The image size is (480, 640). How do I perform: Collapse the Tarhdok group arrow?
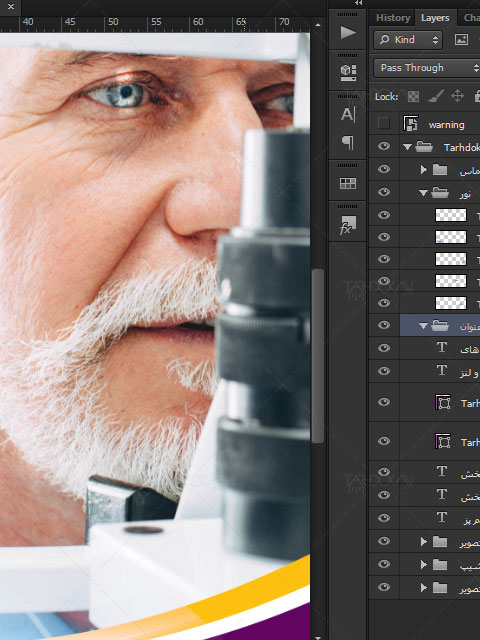coord(407,147)
